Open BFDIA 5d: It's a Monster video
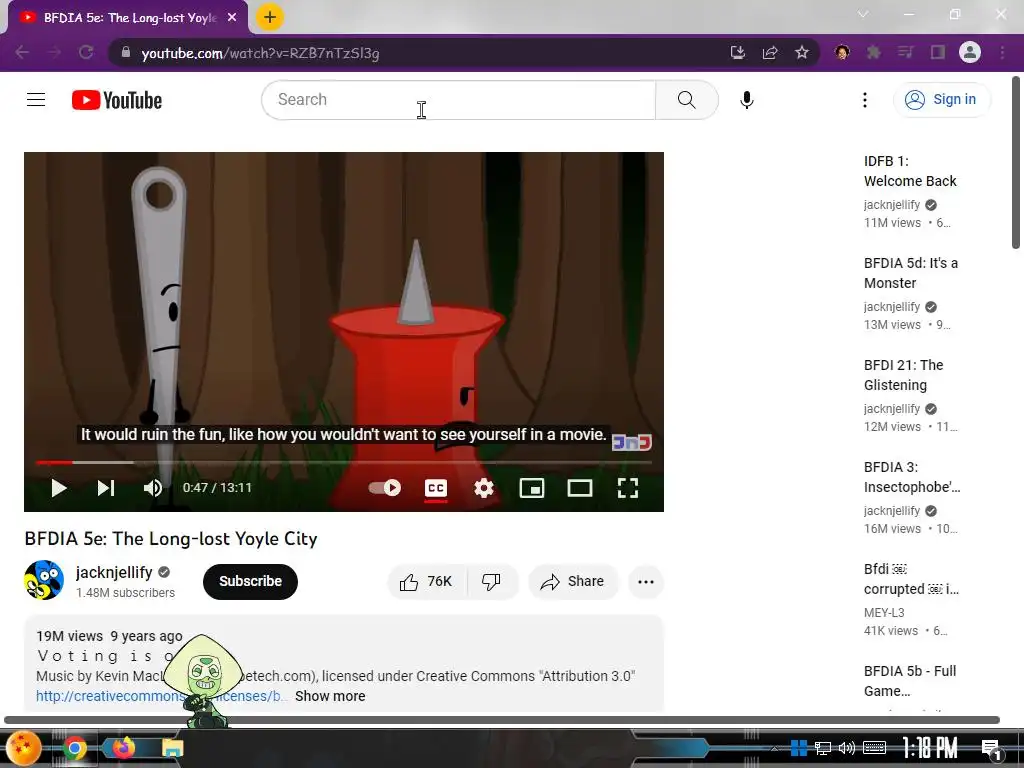This screenshot has width=1024, height=768. [x=910, y=273]
